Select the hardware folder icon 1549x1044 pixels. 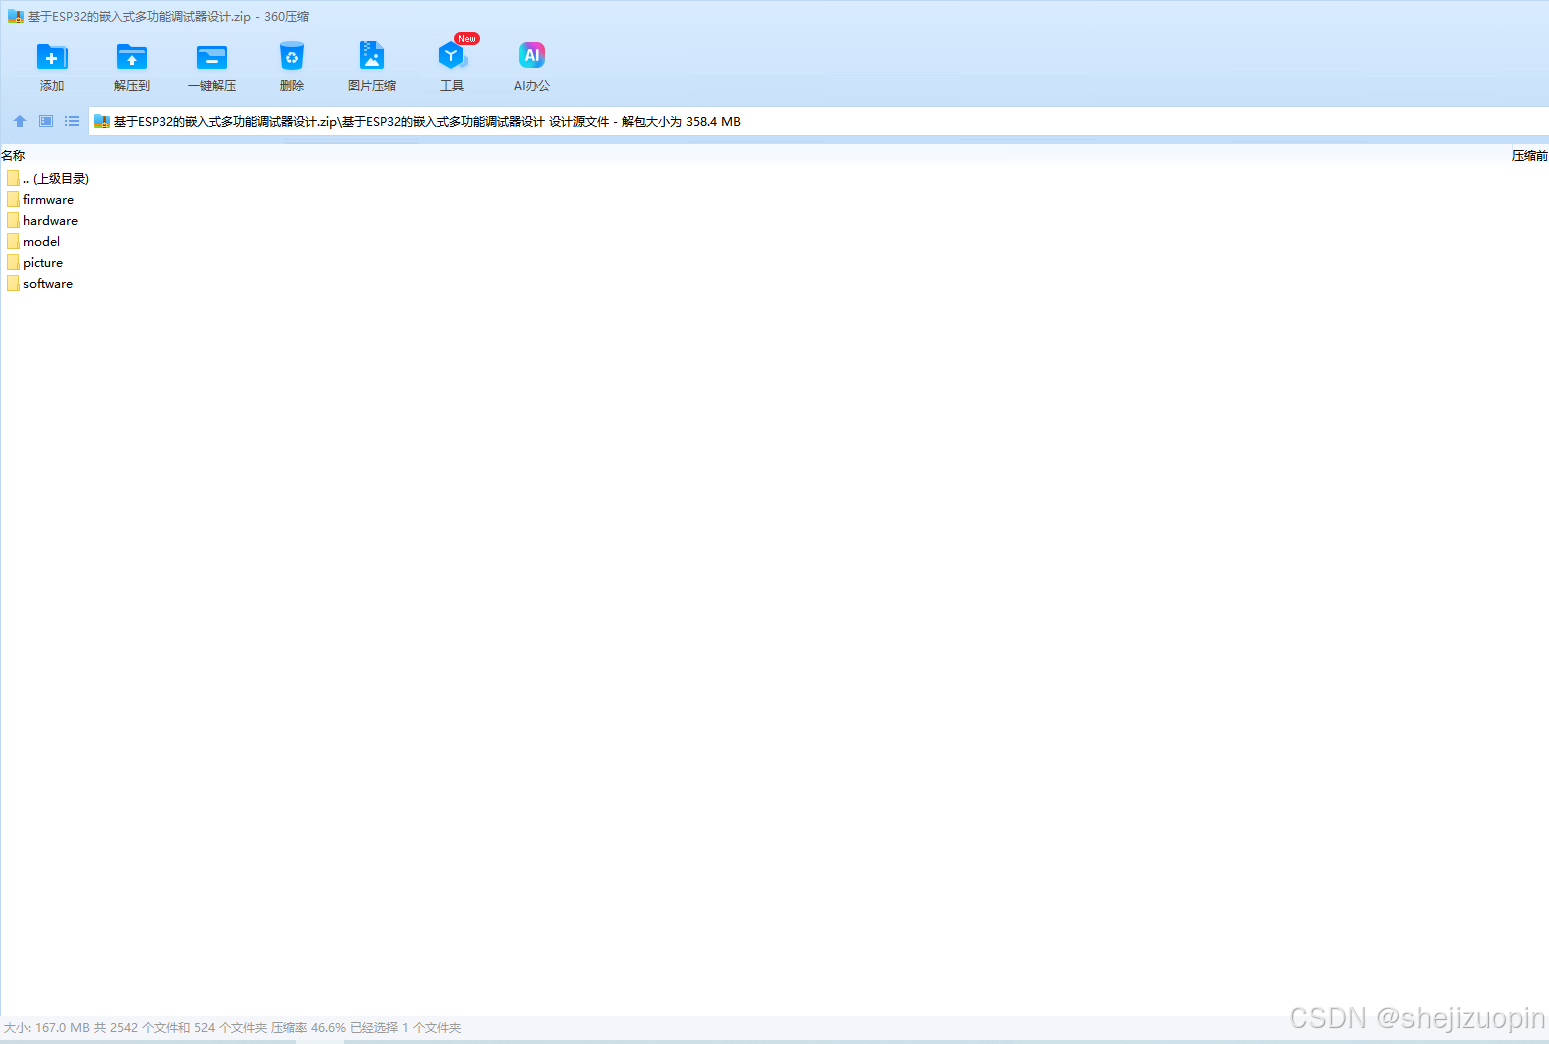(13, 220)
